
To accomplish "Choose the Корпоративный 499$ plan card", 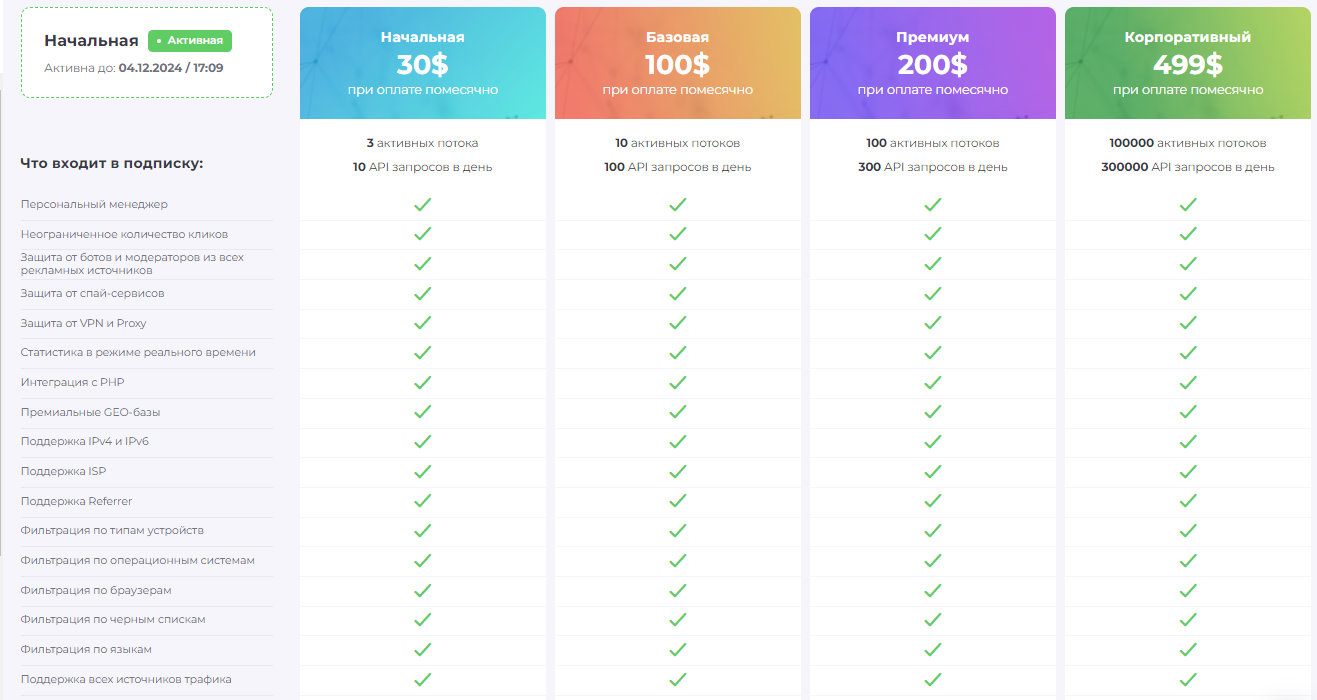I will coord(1188,63).
